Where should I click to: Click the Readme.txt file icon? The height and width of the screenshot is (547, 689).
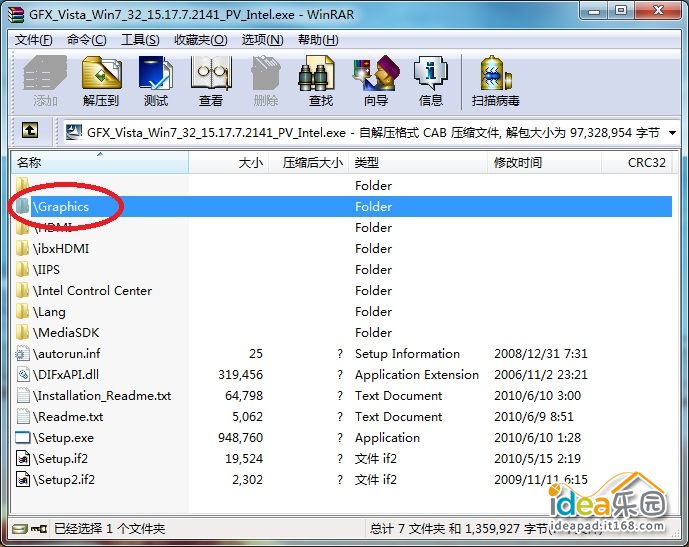tap(22, 417)
